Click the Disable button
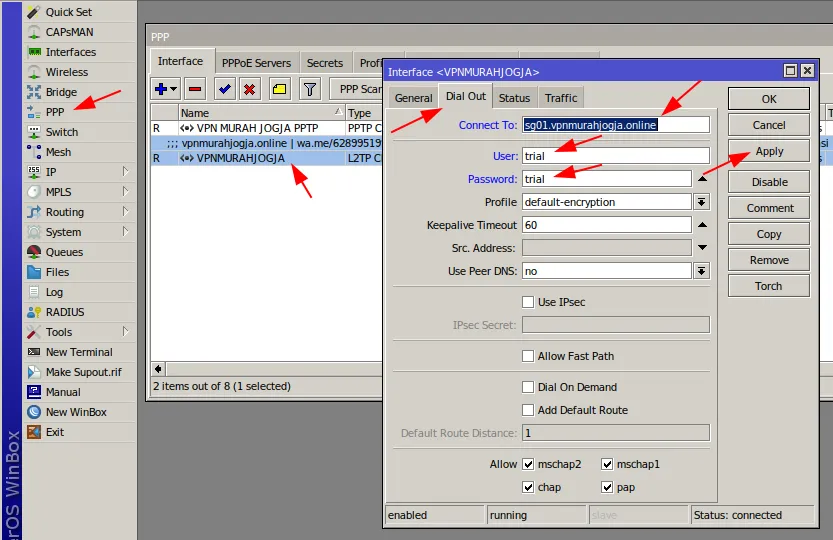The height and width of the screenshot is (540, 833). click(769, 182)
